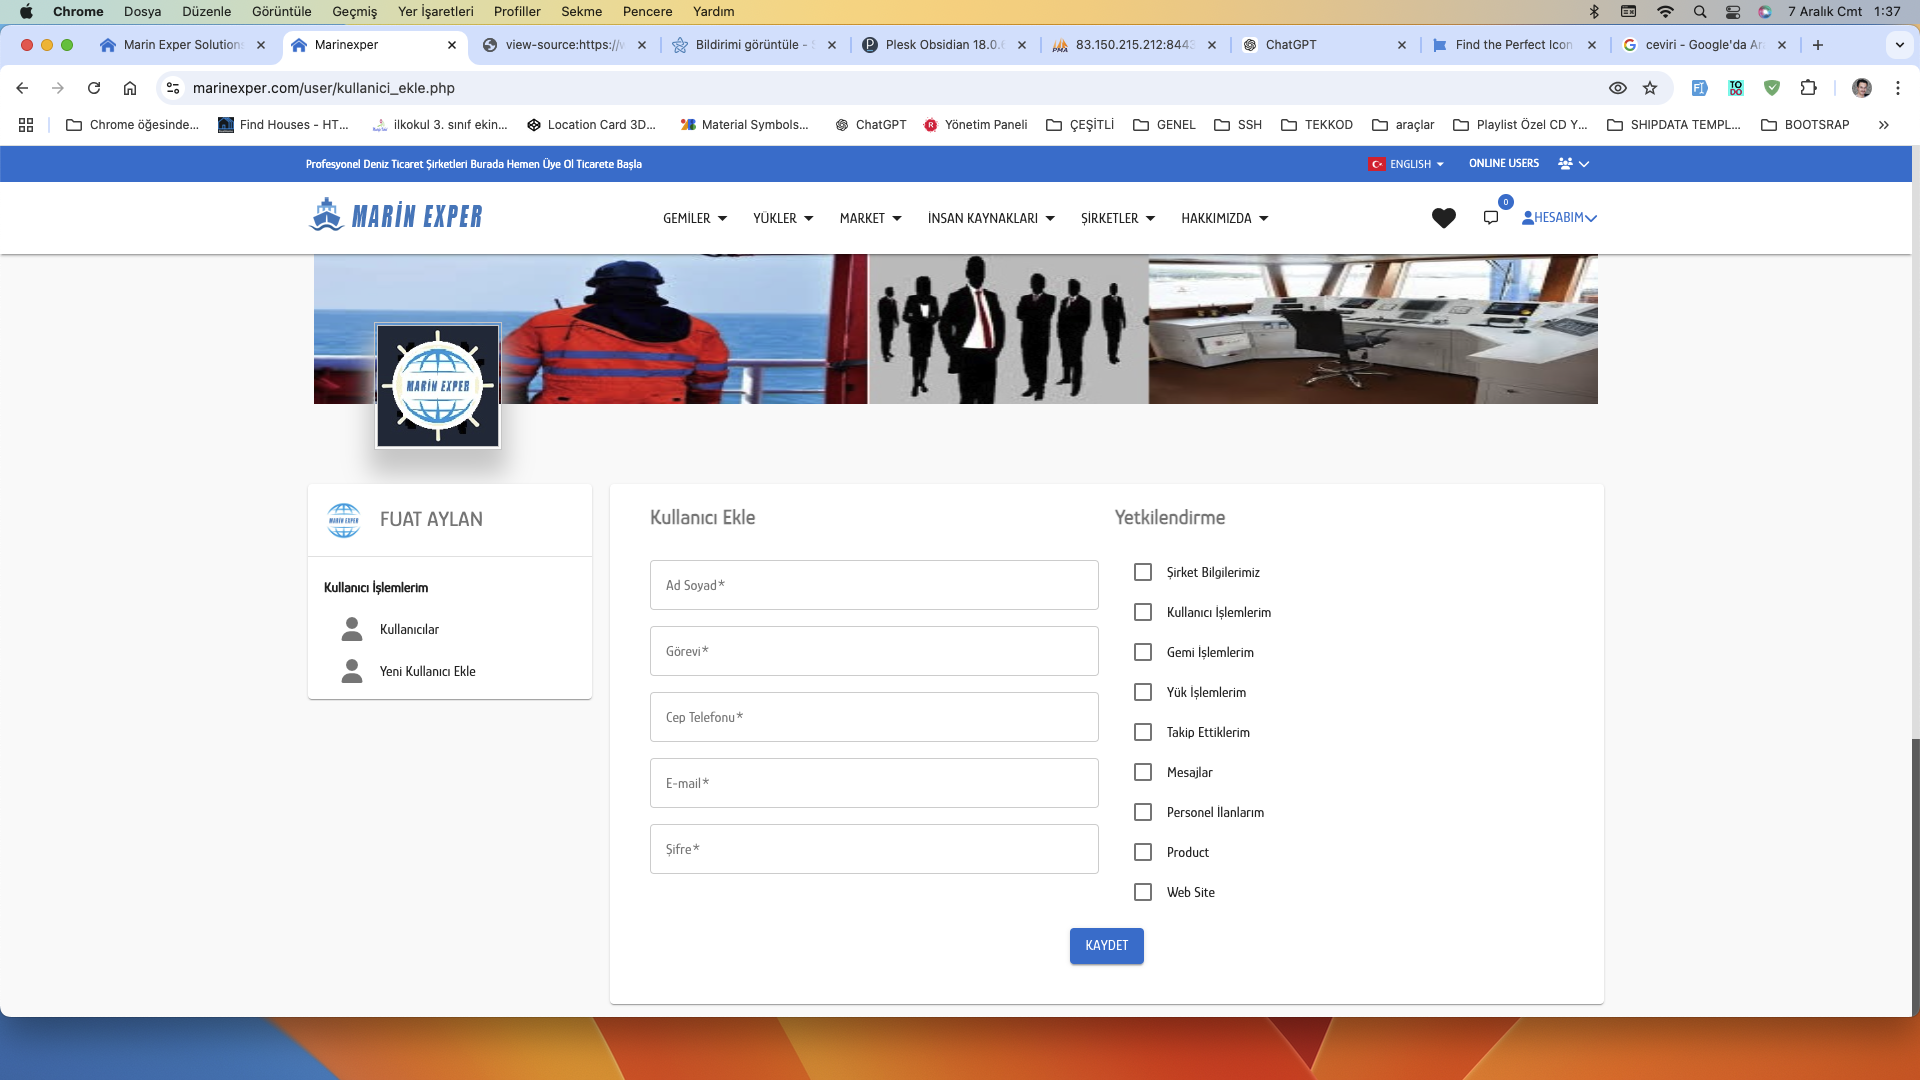1920x1080 pixels.
Task: Click the ONLINE USERS link
Action: pos(1503,163)
